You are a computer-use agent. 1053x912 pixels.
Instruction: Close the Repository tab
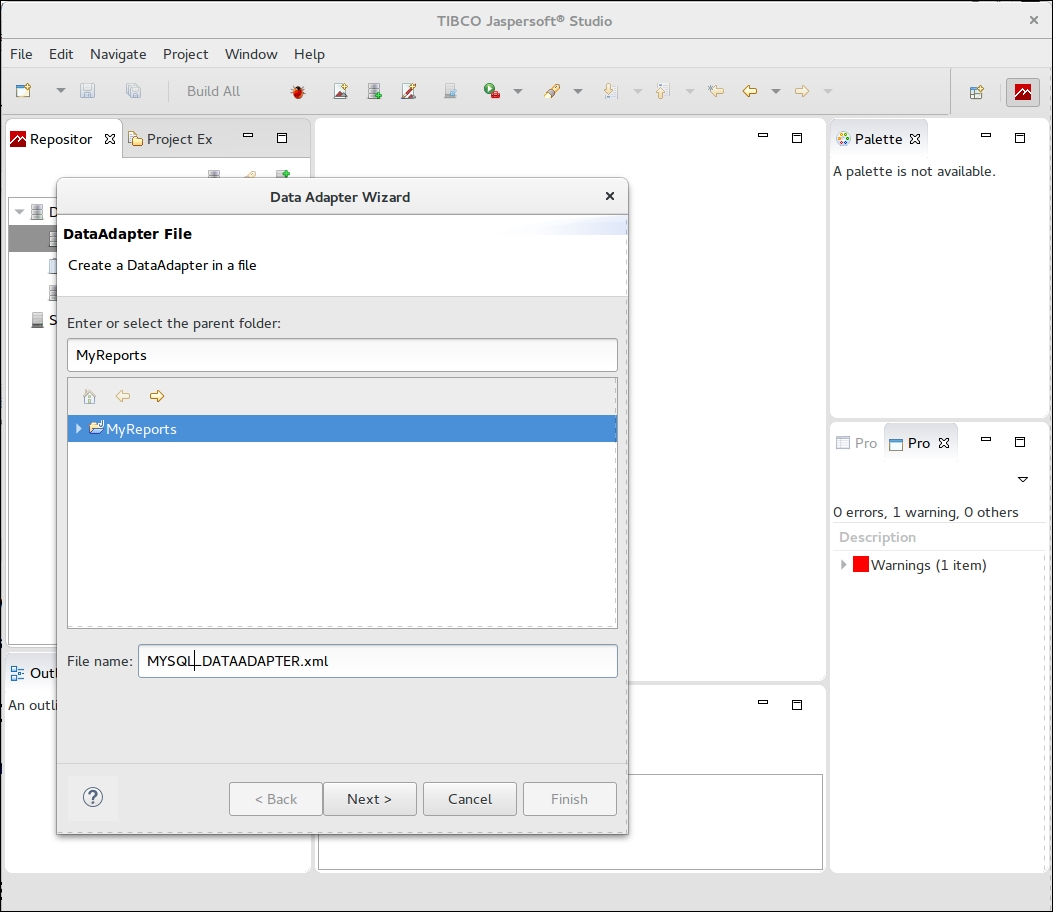coord(110,139)
